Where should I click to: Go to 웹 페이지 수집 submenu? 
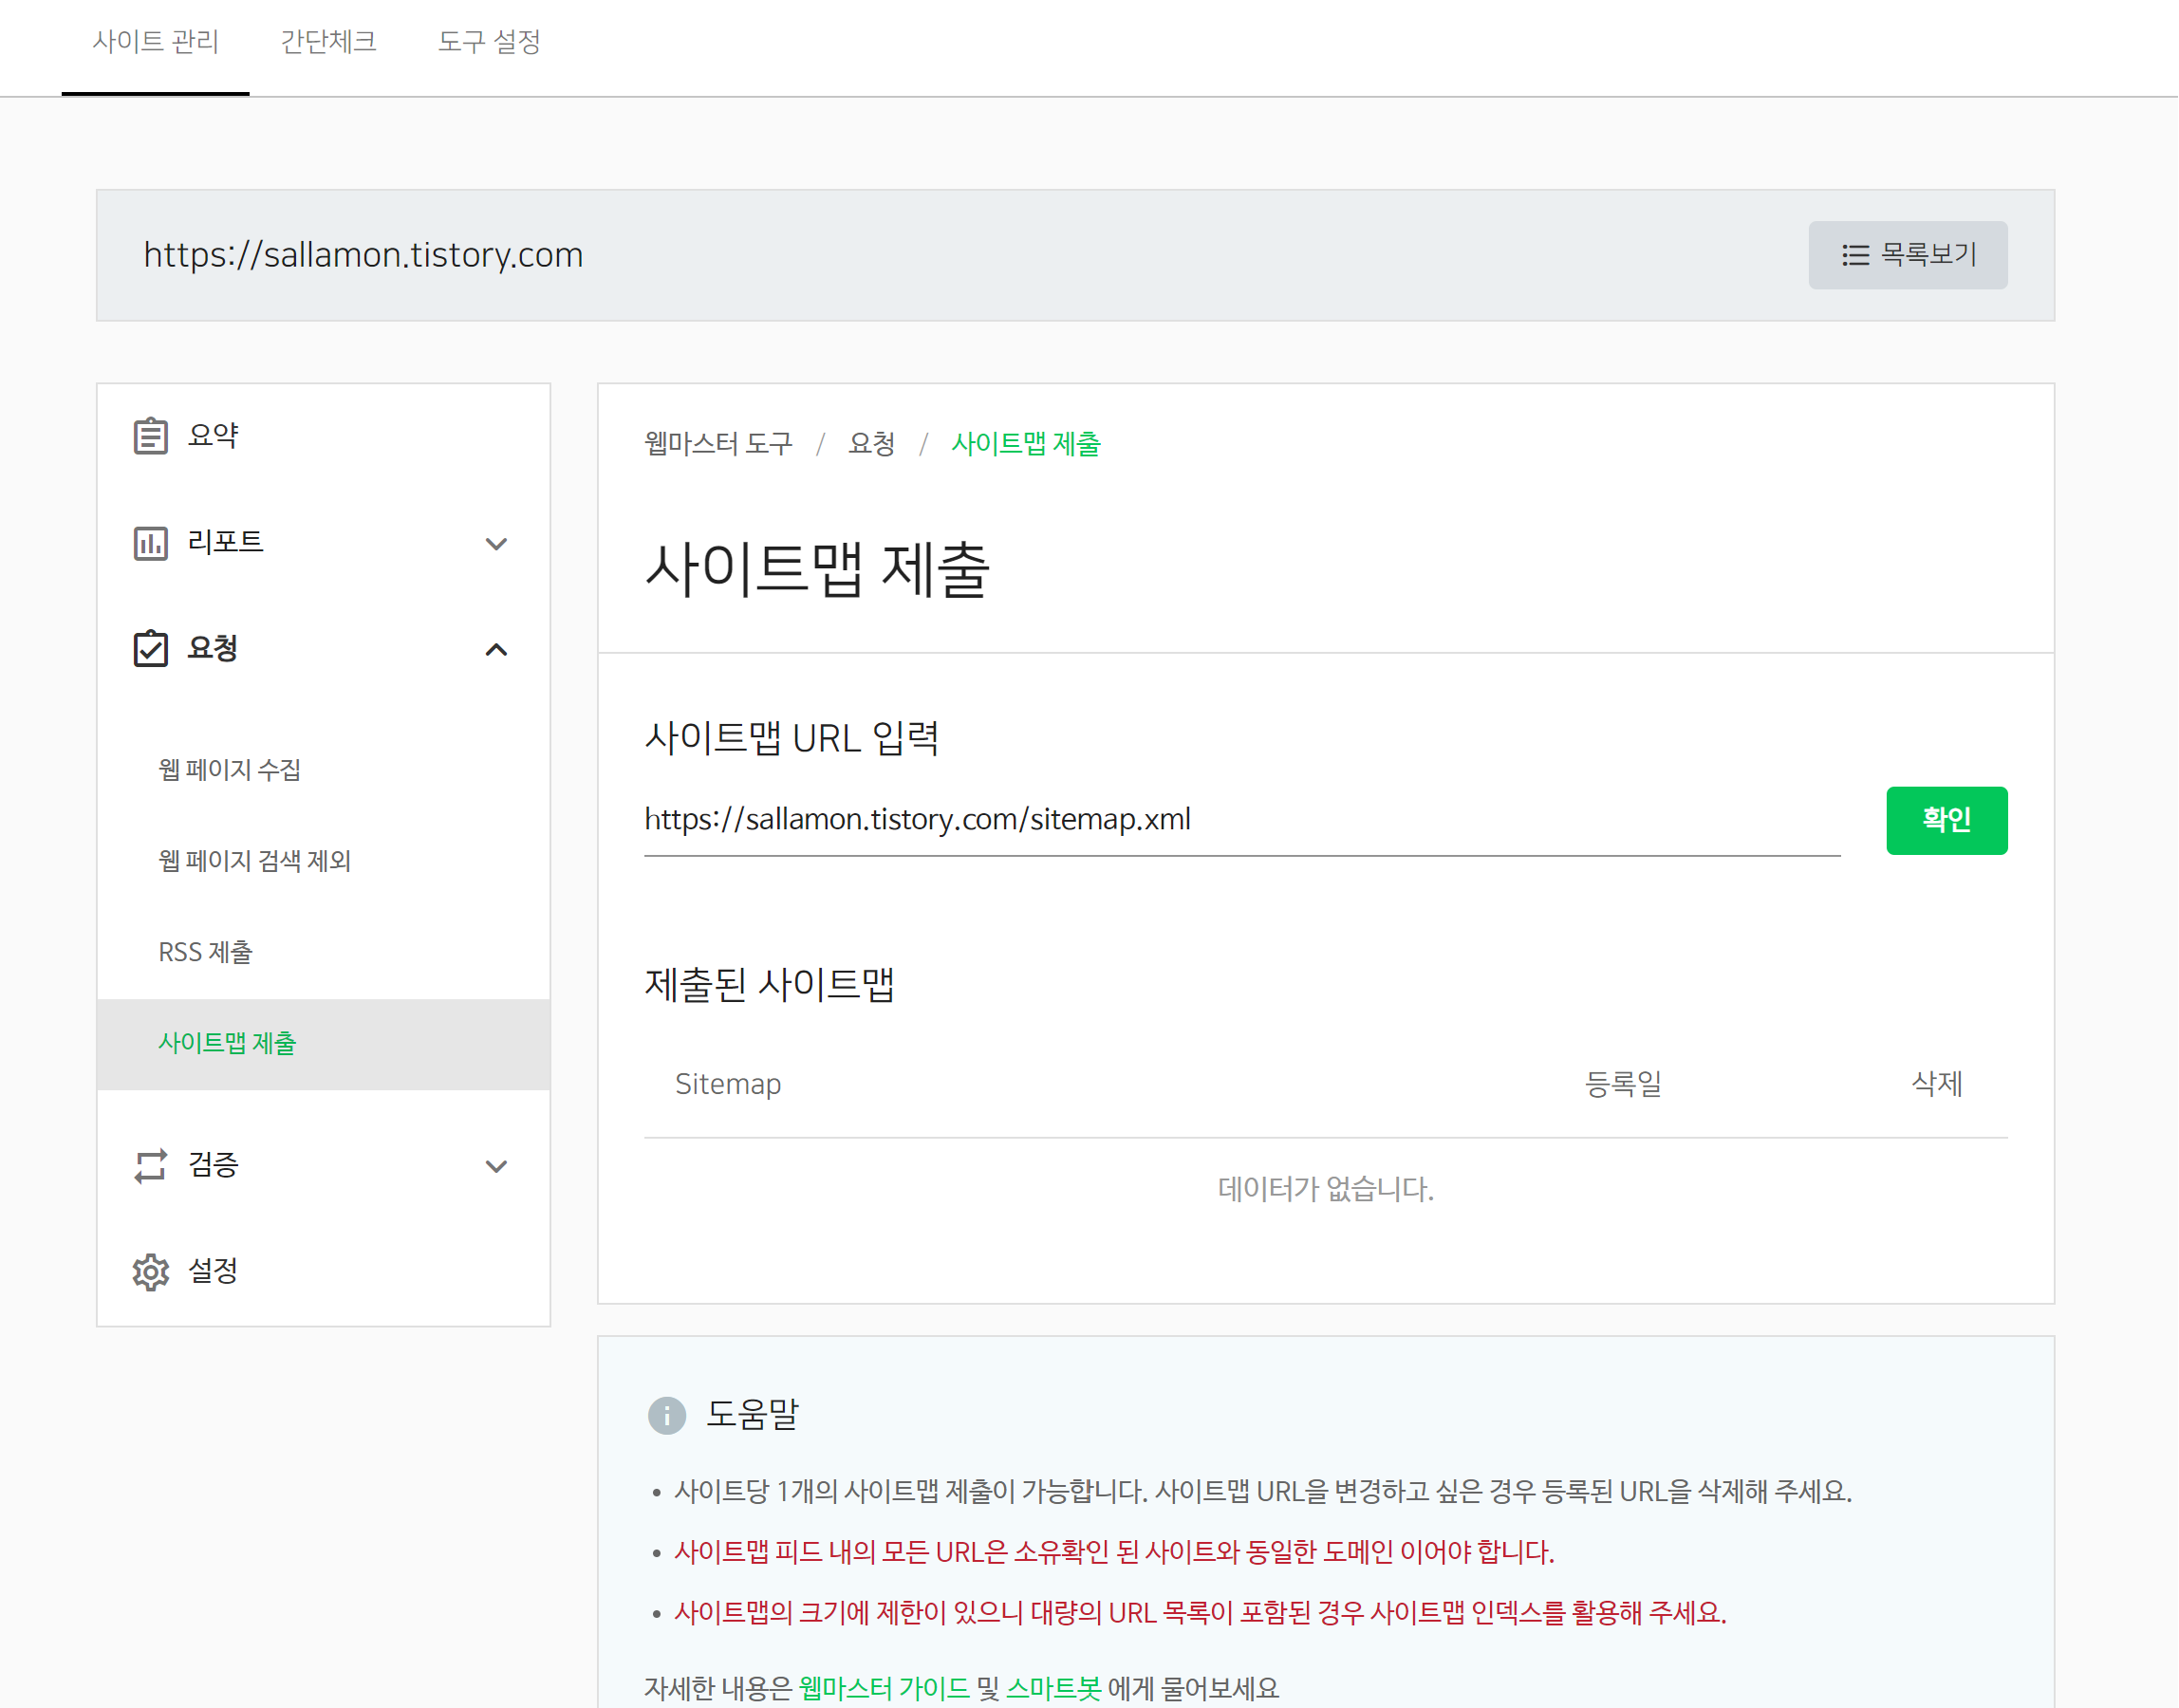[x=229, y=770]
